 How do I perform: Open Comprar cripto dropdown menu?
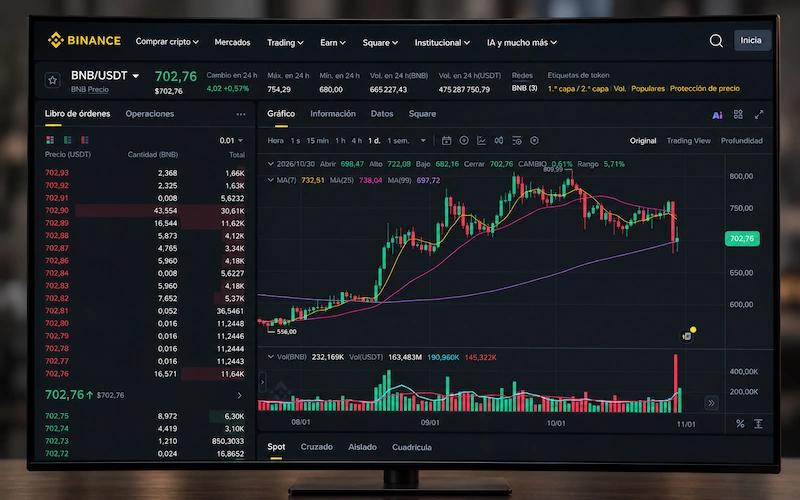coord(167,42)
